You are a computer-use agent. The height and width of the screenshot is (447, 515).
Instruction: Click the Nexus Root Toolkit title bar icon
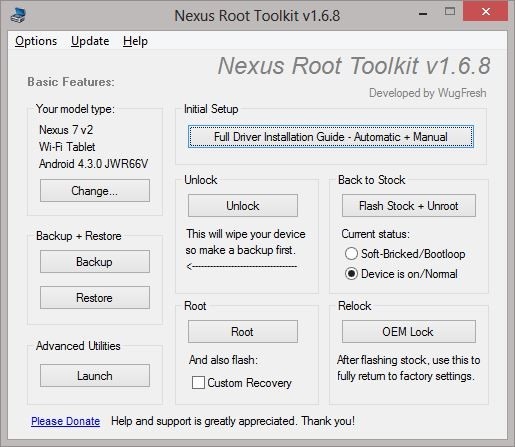tap(18, 15)
